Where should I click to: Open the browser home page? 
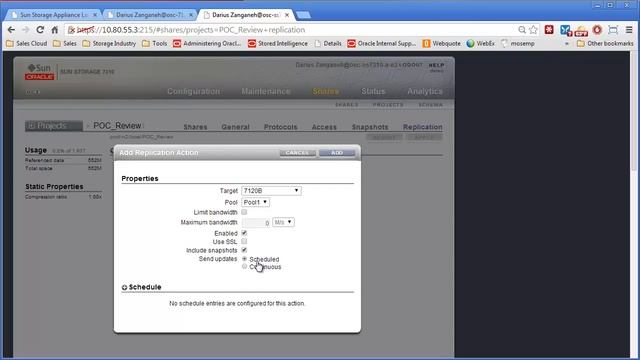pyautogui.click(x=55, y=30)
